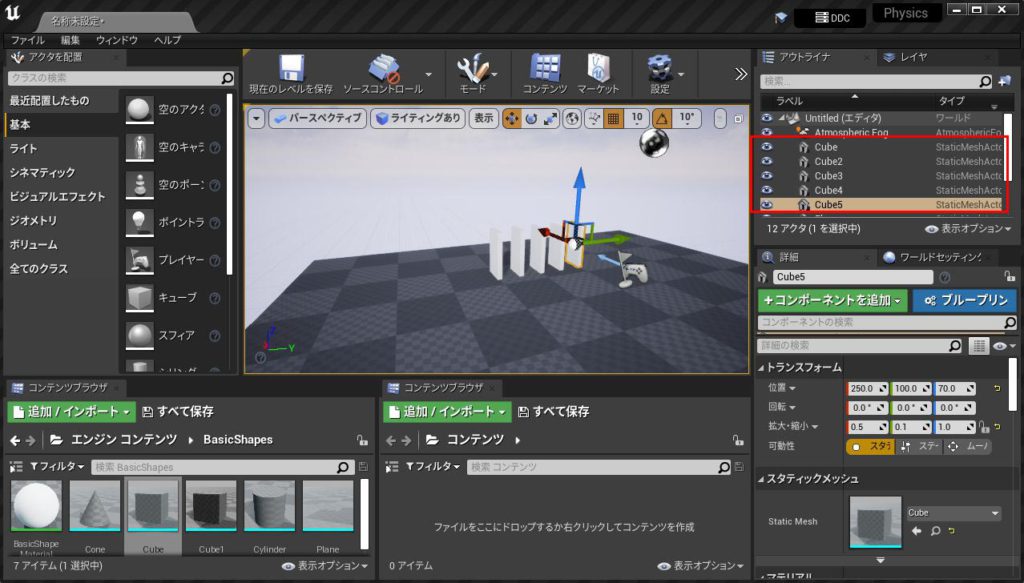Click the Point Light bulb icon

coord(139,223)
